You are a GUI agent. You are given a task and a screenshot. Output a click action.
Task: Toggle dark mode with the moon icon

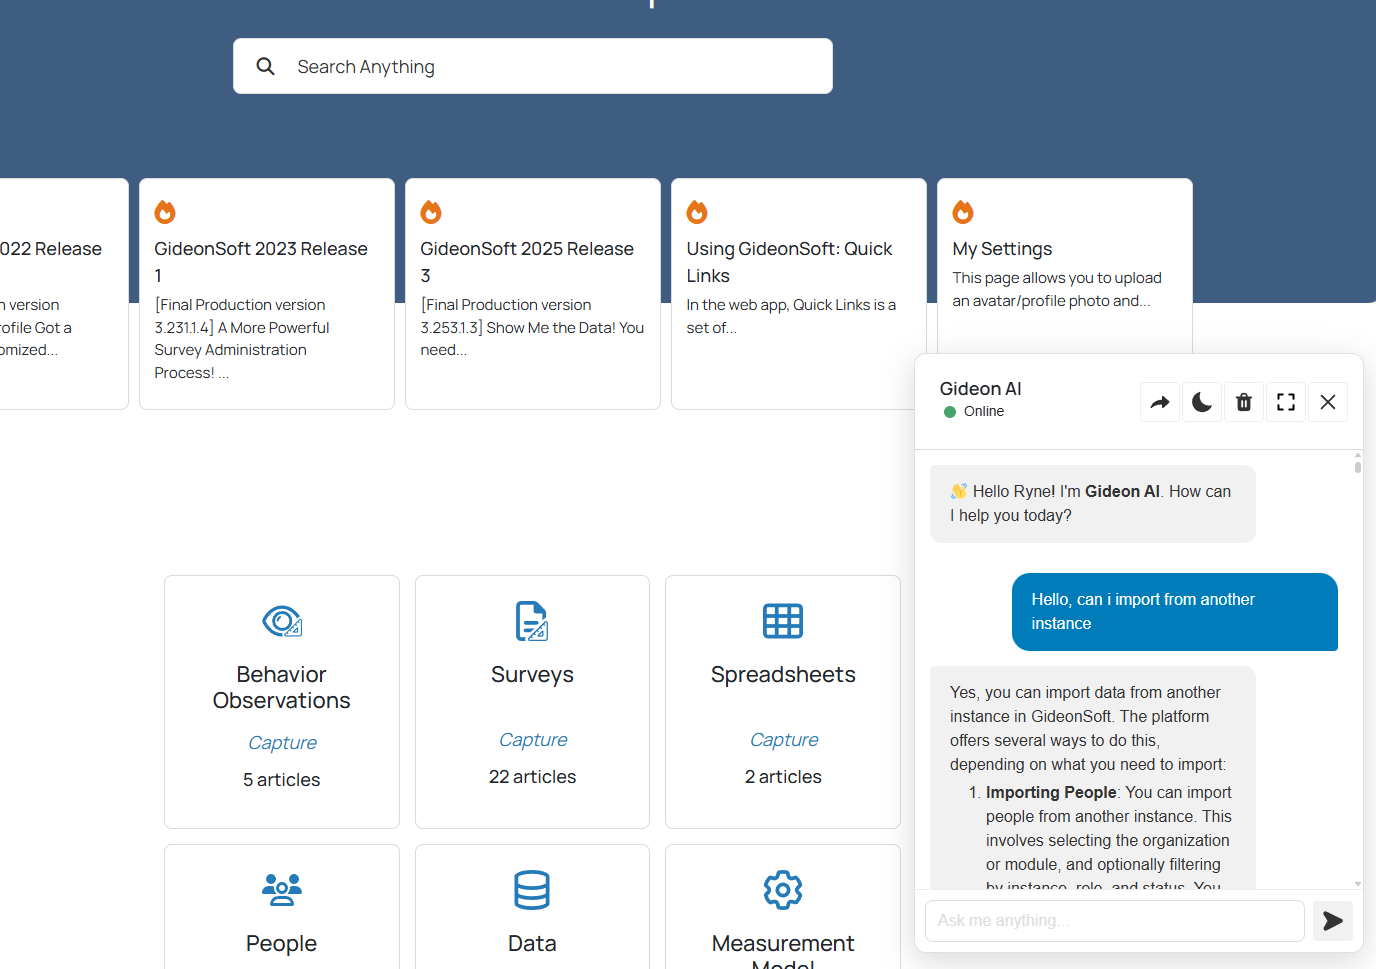pos(1202,402)
